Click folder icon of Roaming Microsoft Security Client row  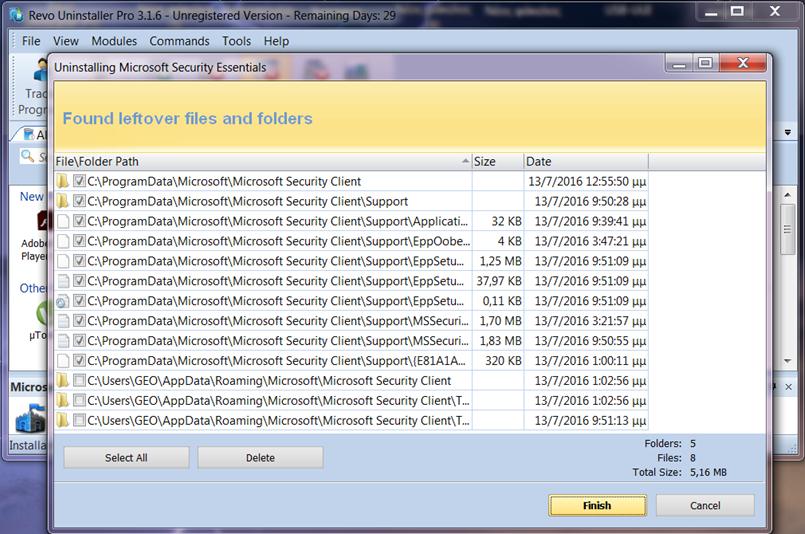pos(63,380)
